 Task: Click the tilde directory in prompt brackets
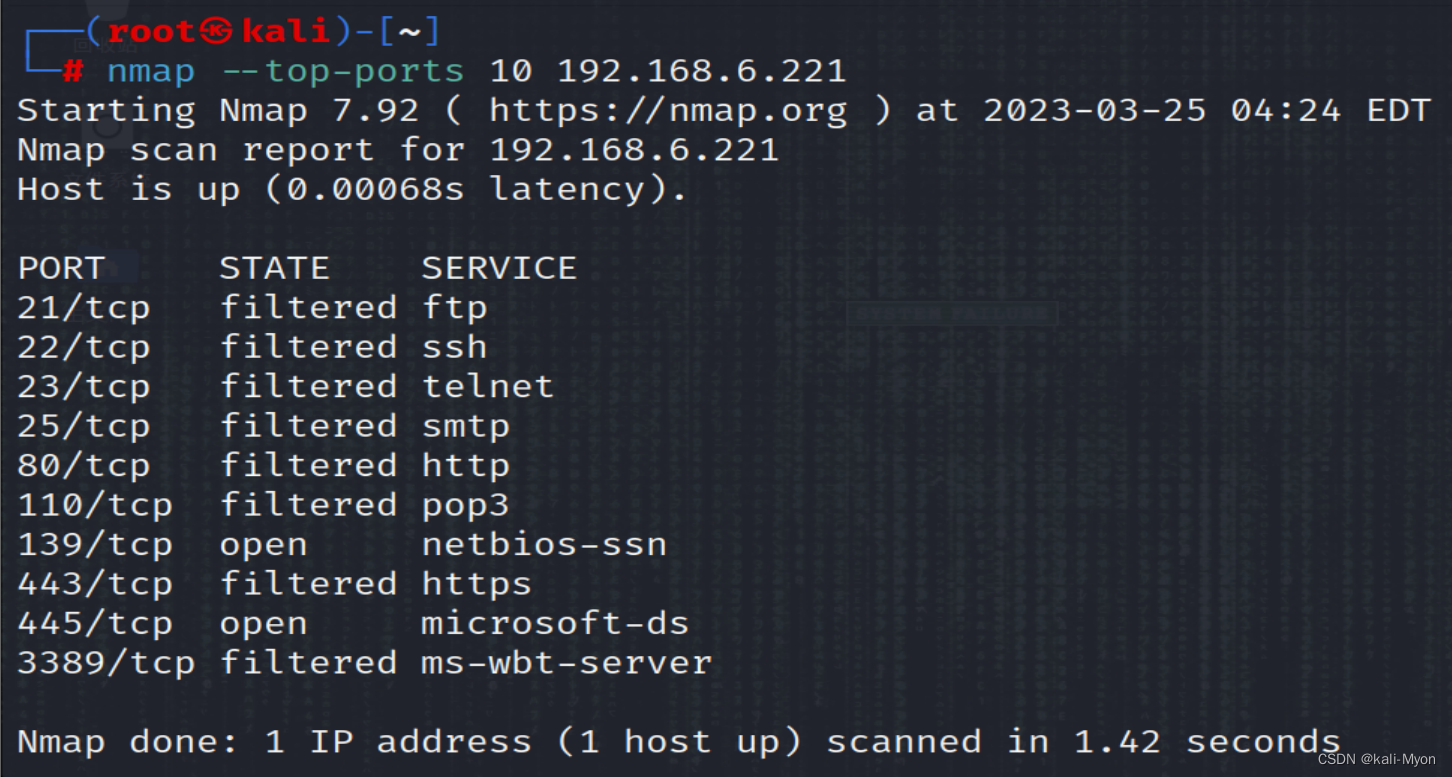click(410, 32)
